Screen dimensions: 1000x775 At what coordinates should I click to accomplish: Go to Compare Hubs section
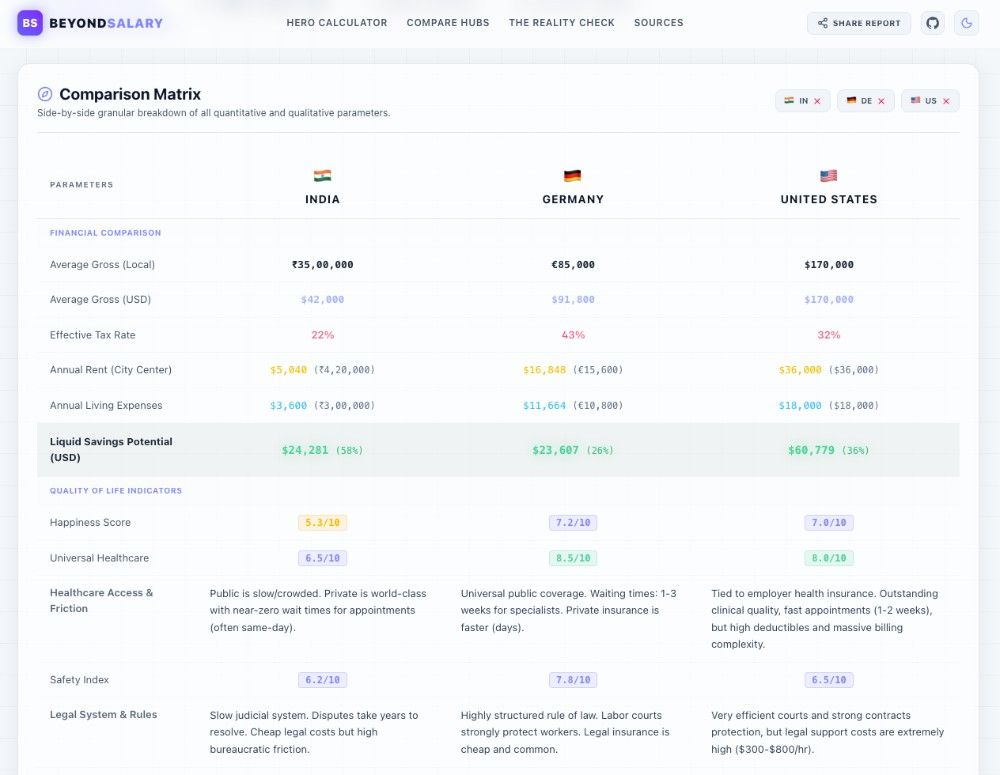pyautogui.click(x=448, y=23)
